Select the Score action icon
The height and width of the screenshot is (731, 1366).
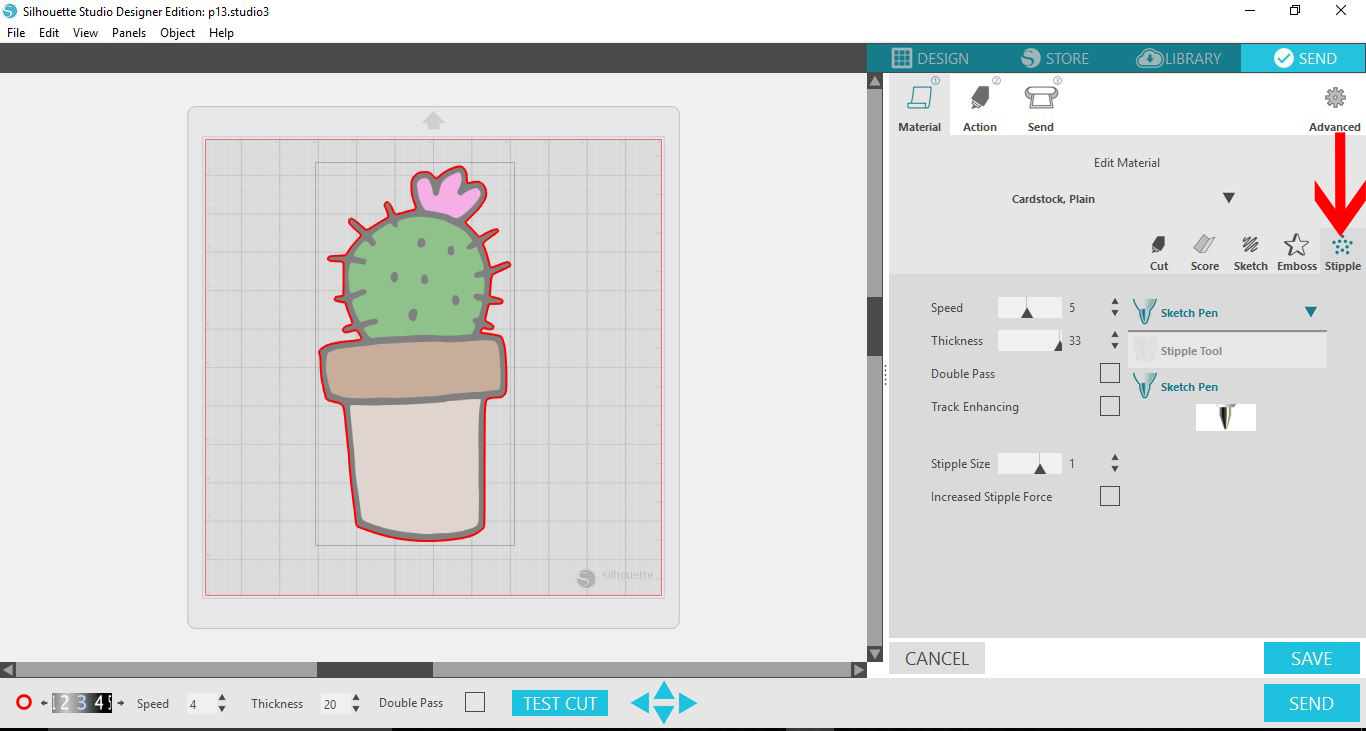(x=1204, y=246)
